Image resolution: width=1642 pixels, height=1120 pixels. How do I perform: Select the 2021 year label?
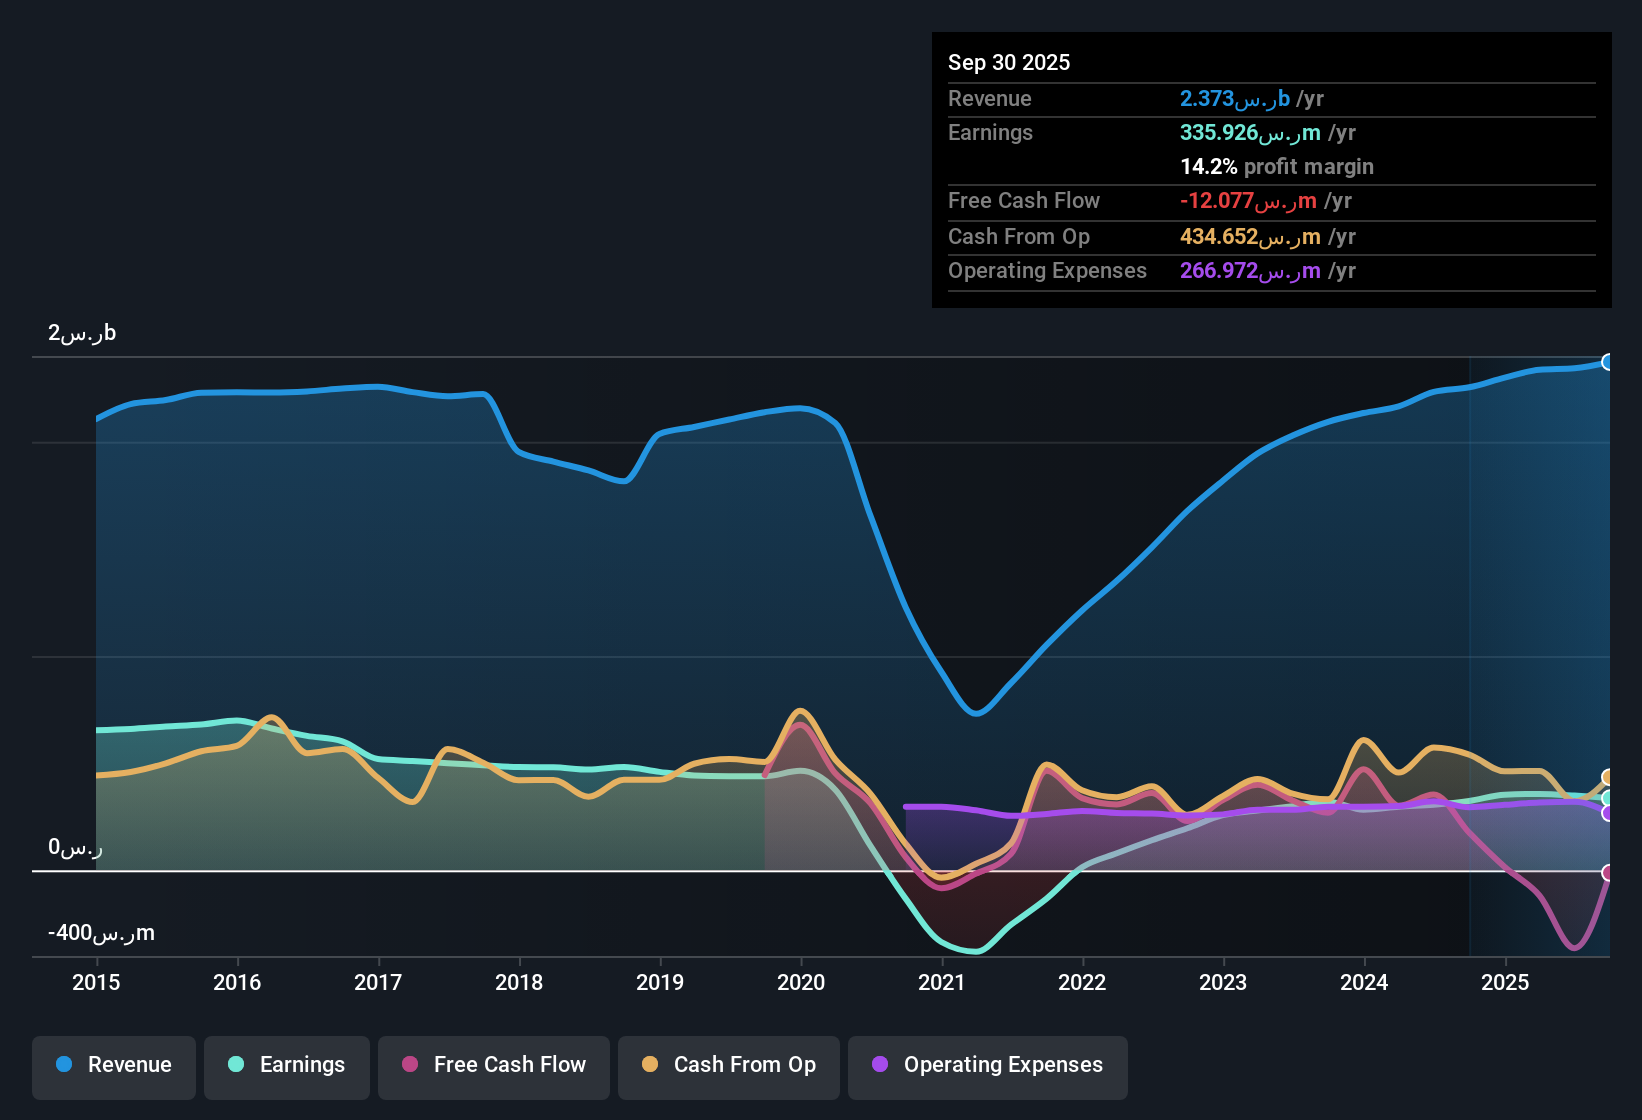pos(940,983)
